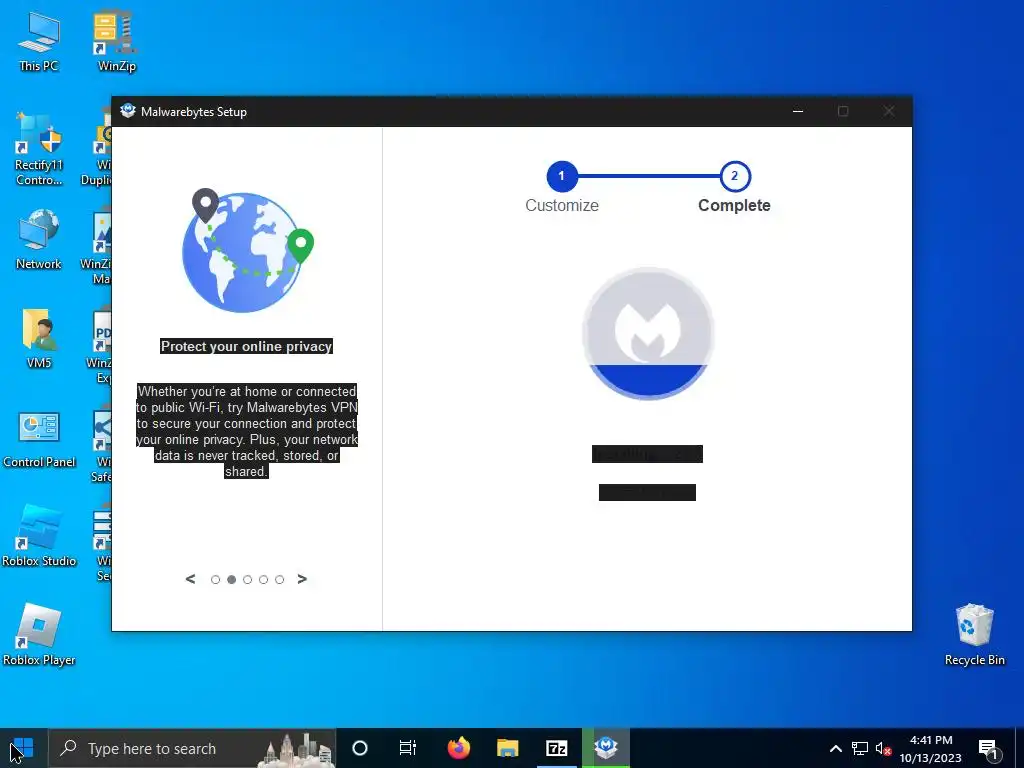The height and width of the screenshot is (768, 1024).
Task: Open Control Panel desktop icon
Action: click(x=39, y=439)
